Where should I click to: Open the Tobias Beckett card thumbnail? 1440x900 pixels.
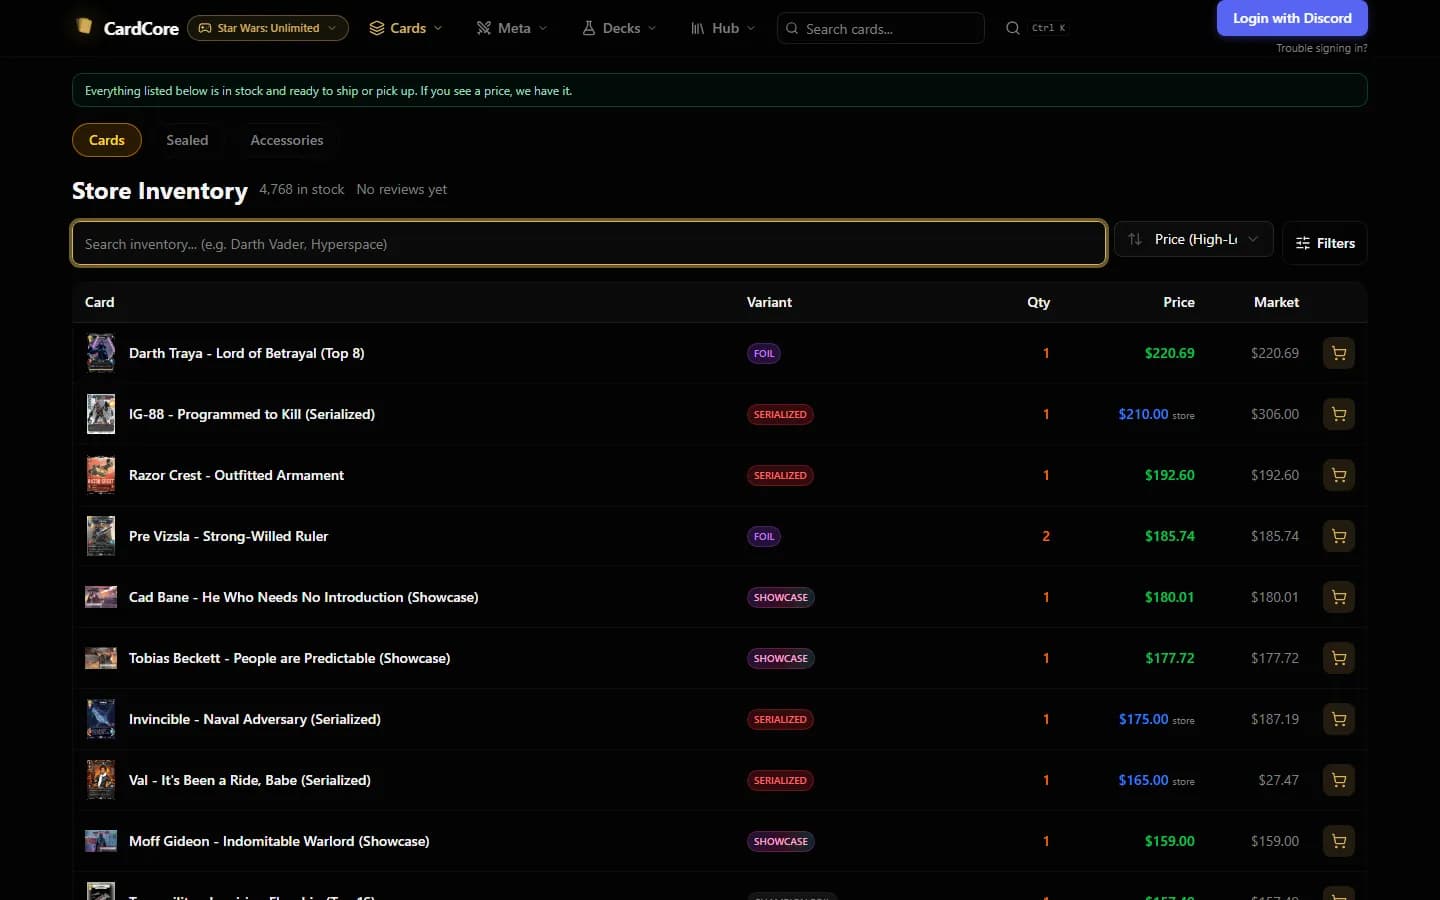[101, 658]
